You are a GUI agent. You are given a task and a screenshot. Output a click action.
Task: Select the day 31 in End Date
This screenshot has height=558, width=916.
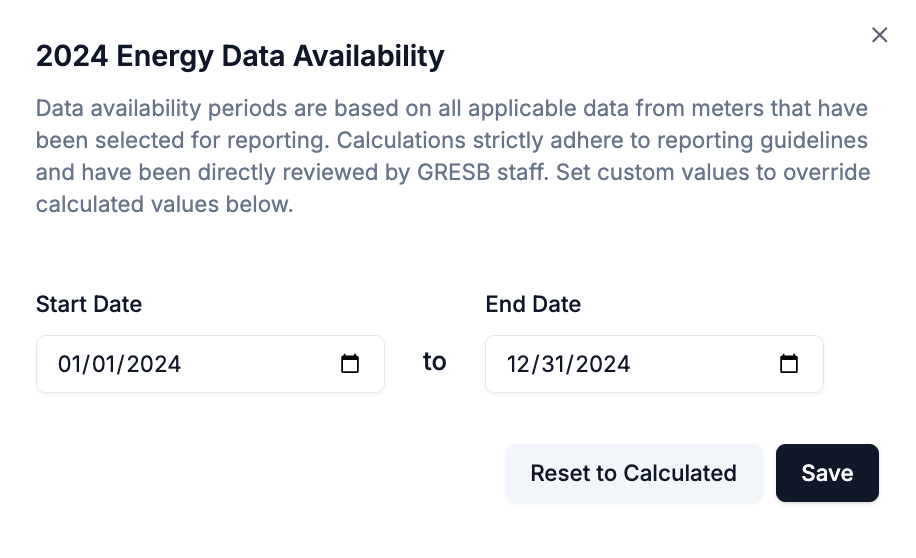[x=553, y=364]
